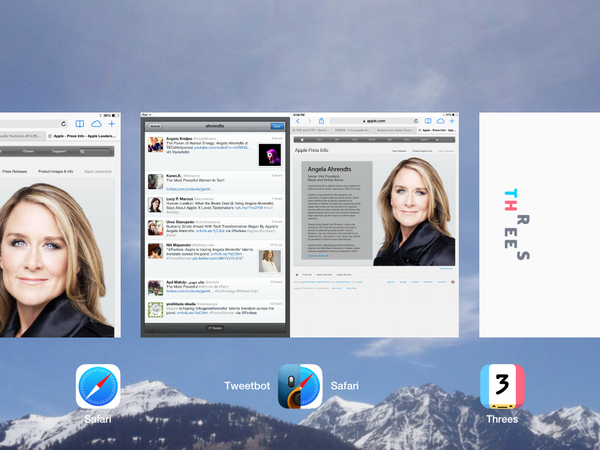Click iTunes in the left card's Apple nav bar

point(28,151)
